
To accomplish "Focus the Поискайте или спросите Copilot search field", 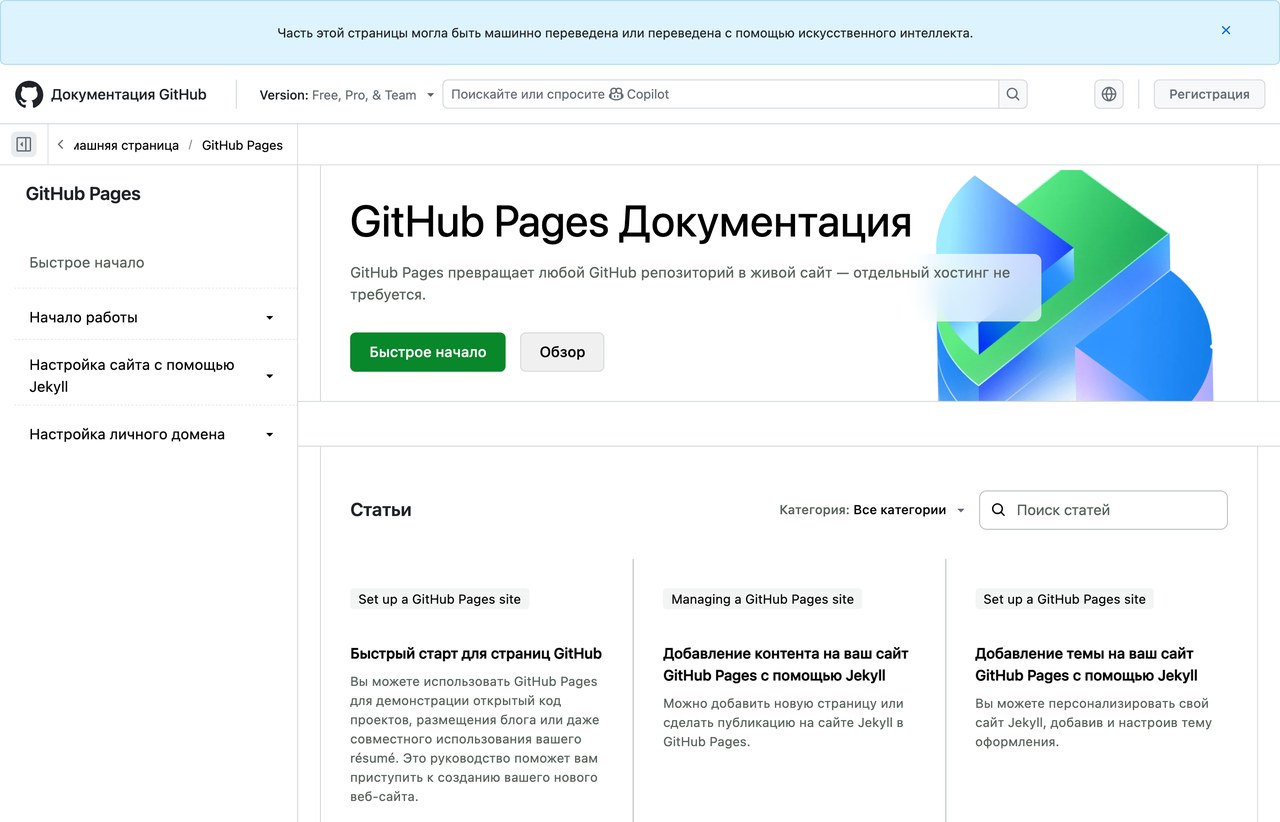I will pyautogui.click(x=721, y=94).
